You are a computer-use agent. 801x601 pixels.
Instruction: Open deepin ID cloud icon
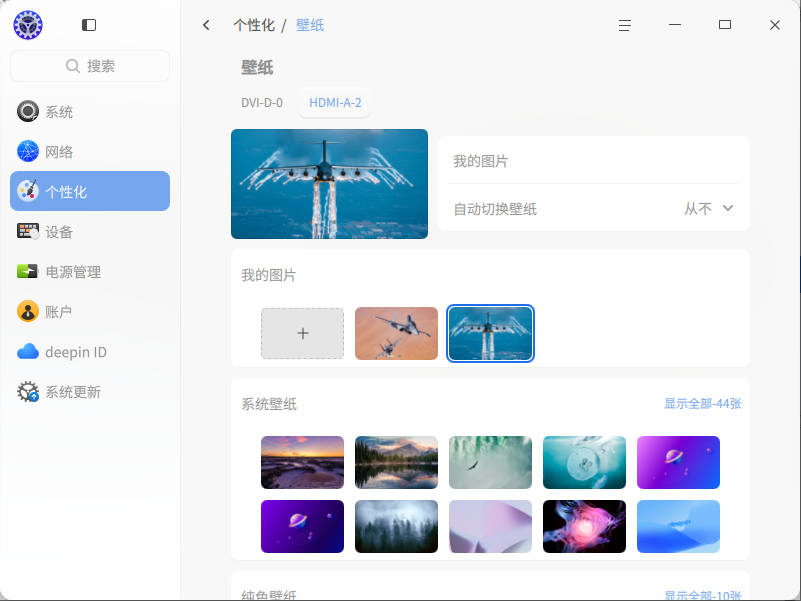28,352
